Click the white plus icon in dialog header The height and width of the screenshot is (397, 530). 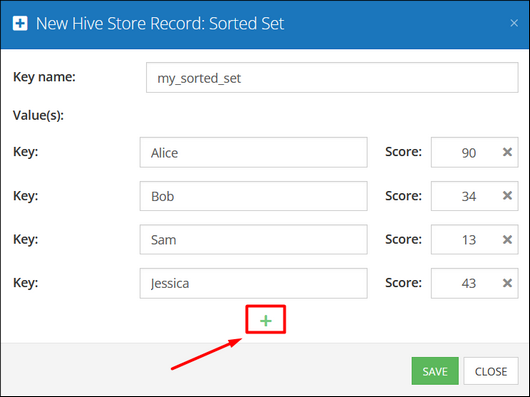tap(20, 23)
